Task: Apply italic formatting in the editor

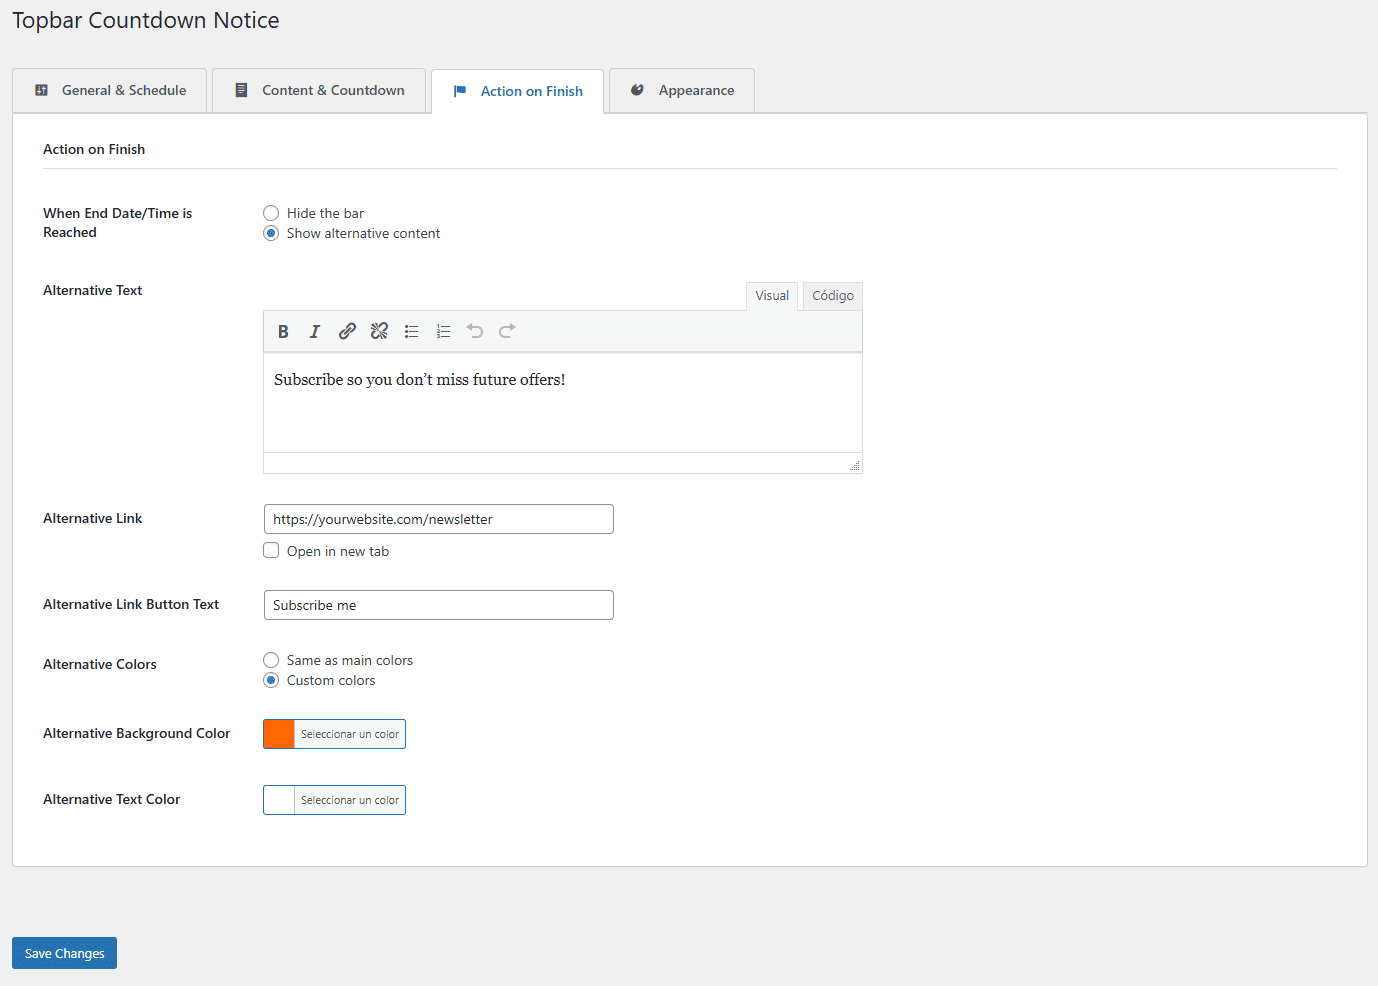Action: click(315, 331)
